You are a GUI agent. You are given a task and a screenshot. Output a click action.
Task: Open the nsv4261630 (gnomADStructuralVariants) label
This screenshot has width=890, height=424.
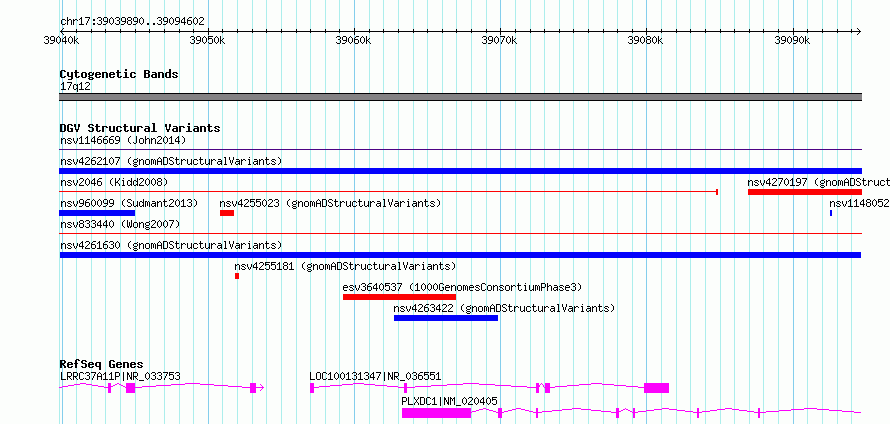pyautogui.click(x=171, y=245)
